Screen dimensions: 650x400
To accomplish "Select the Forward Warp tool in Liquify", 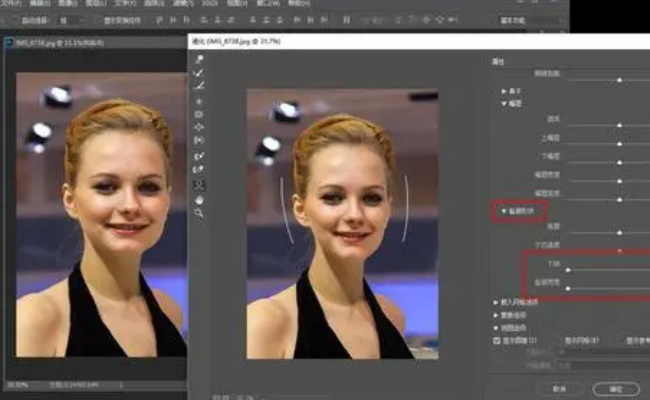I will 199,59.
